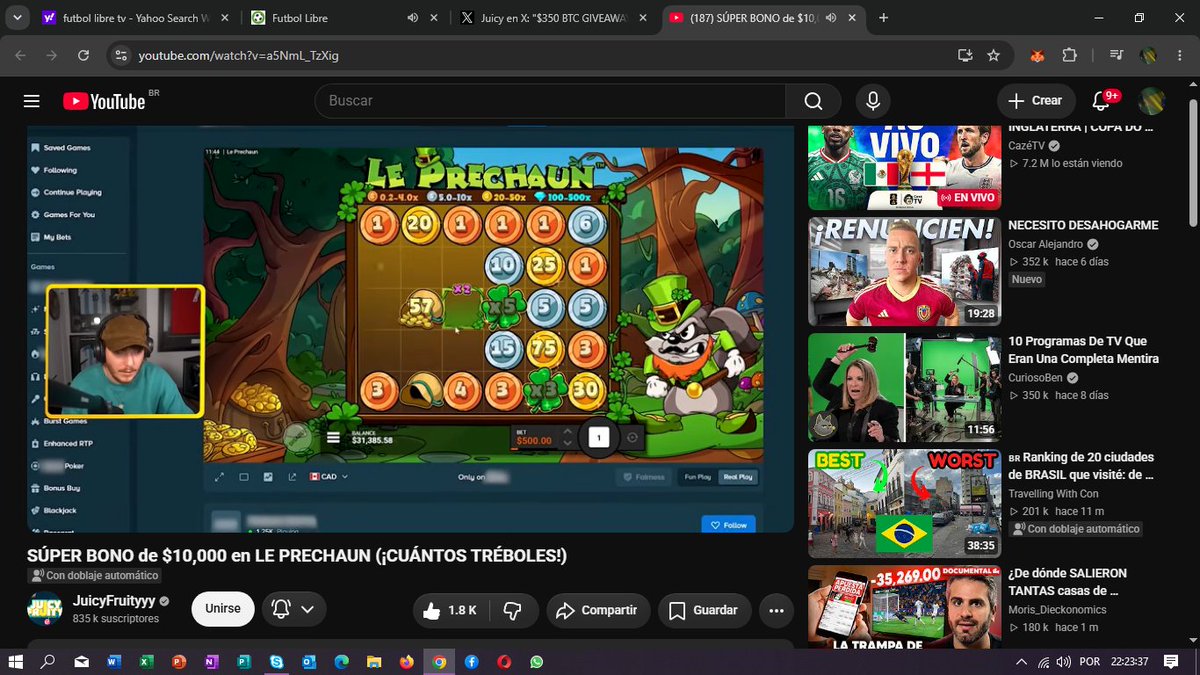Open 10 Programas De TV thumbnail
Viewport: 1200px width, 675px height.
click(904, 387)
